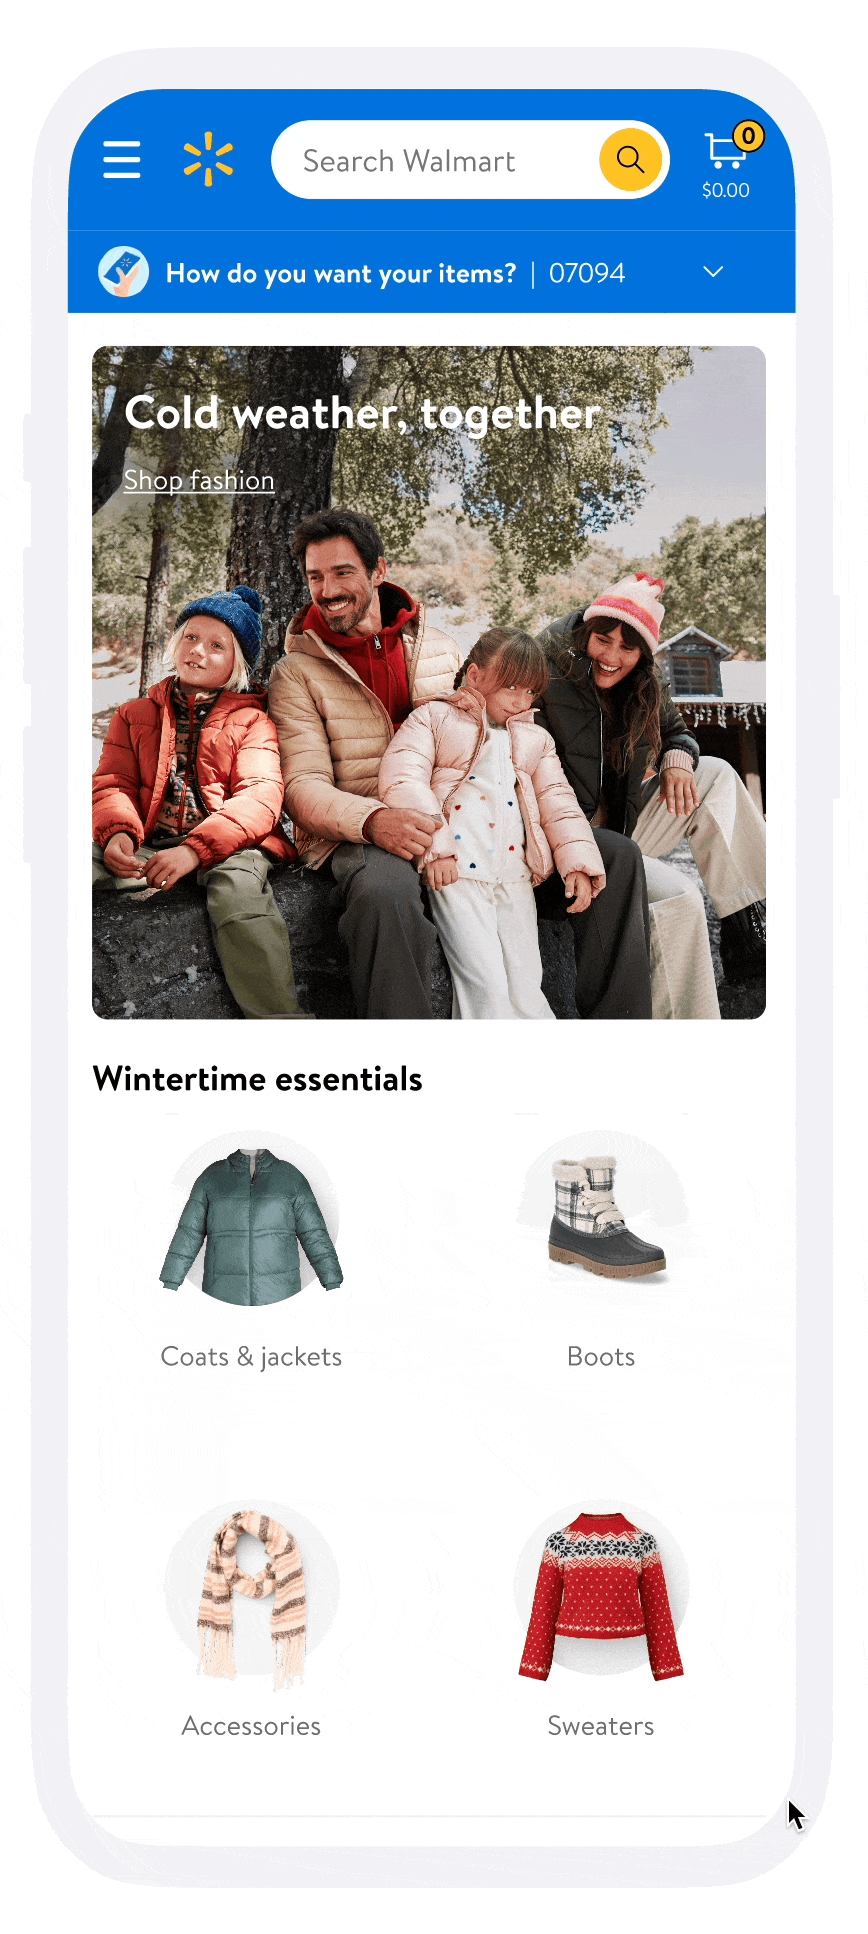
Task: View the $0.00 cart total
Action: click(726, 190)
